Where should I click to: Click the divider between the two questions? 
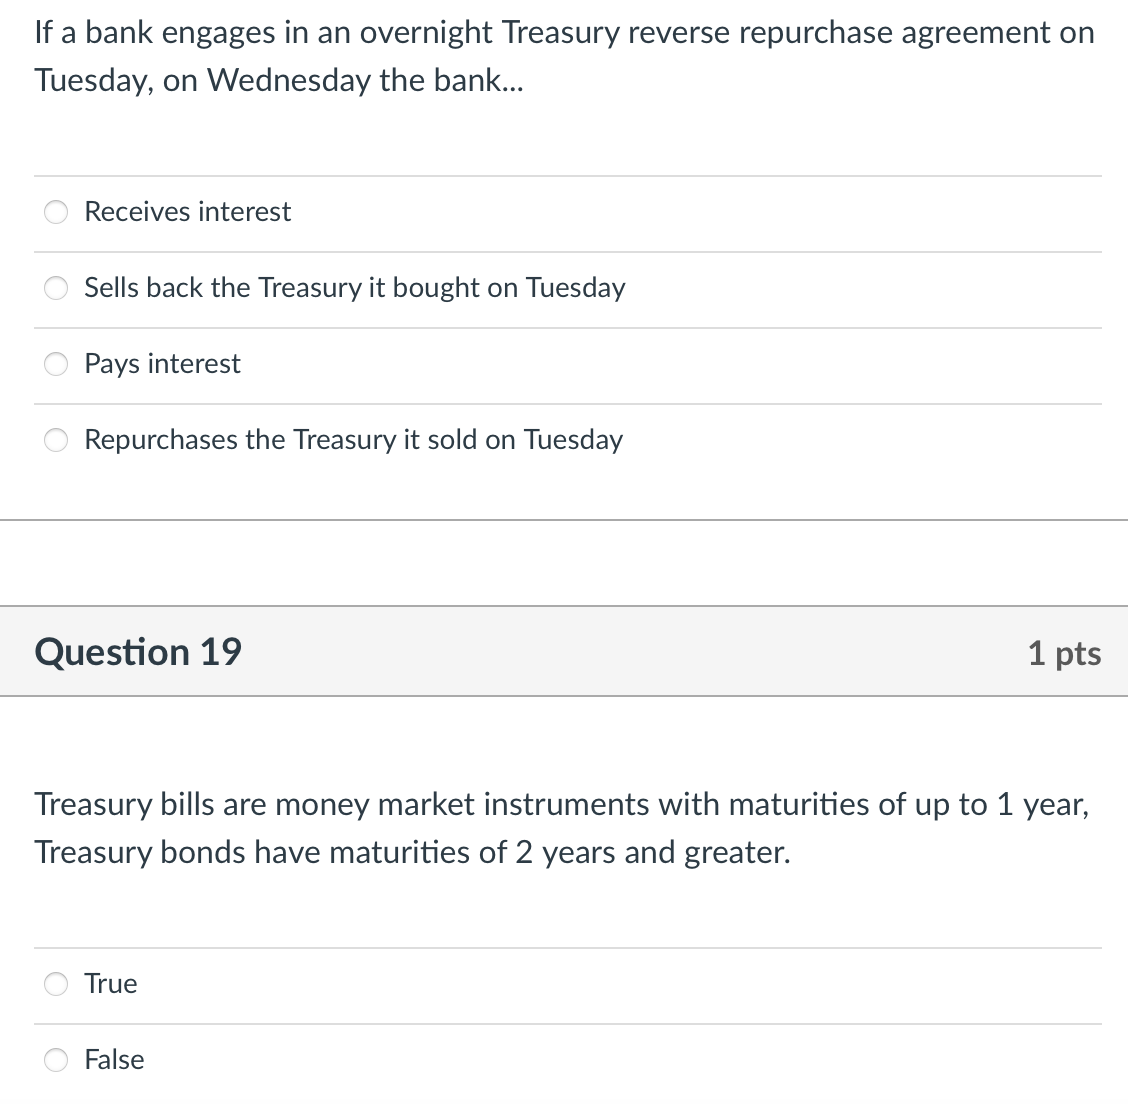[x=564, y=561]
